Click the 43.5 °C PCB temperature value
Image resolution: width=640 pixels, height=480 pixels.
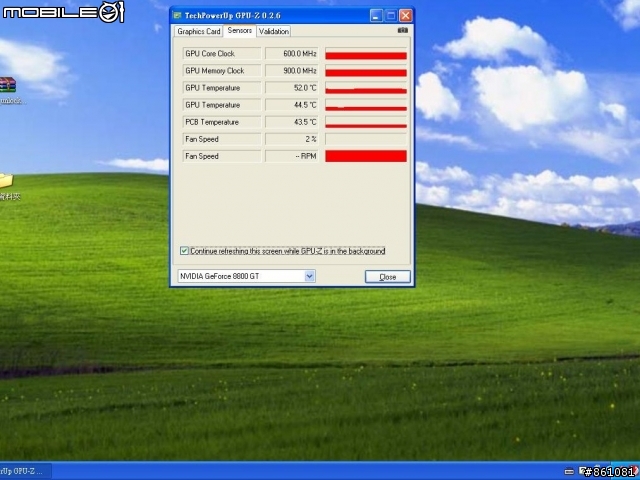(291, 122)
